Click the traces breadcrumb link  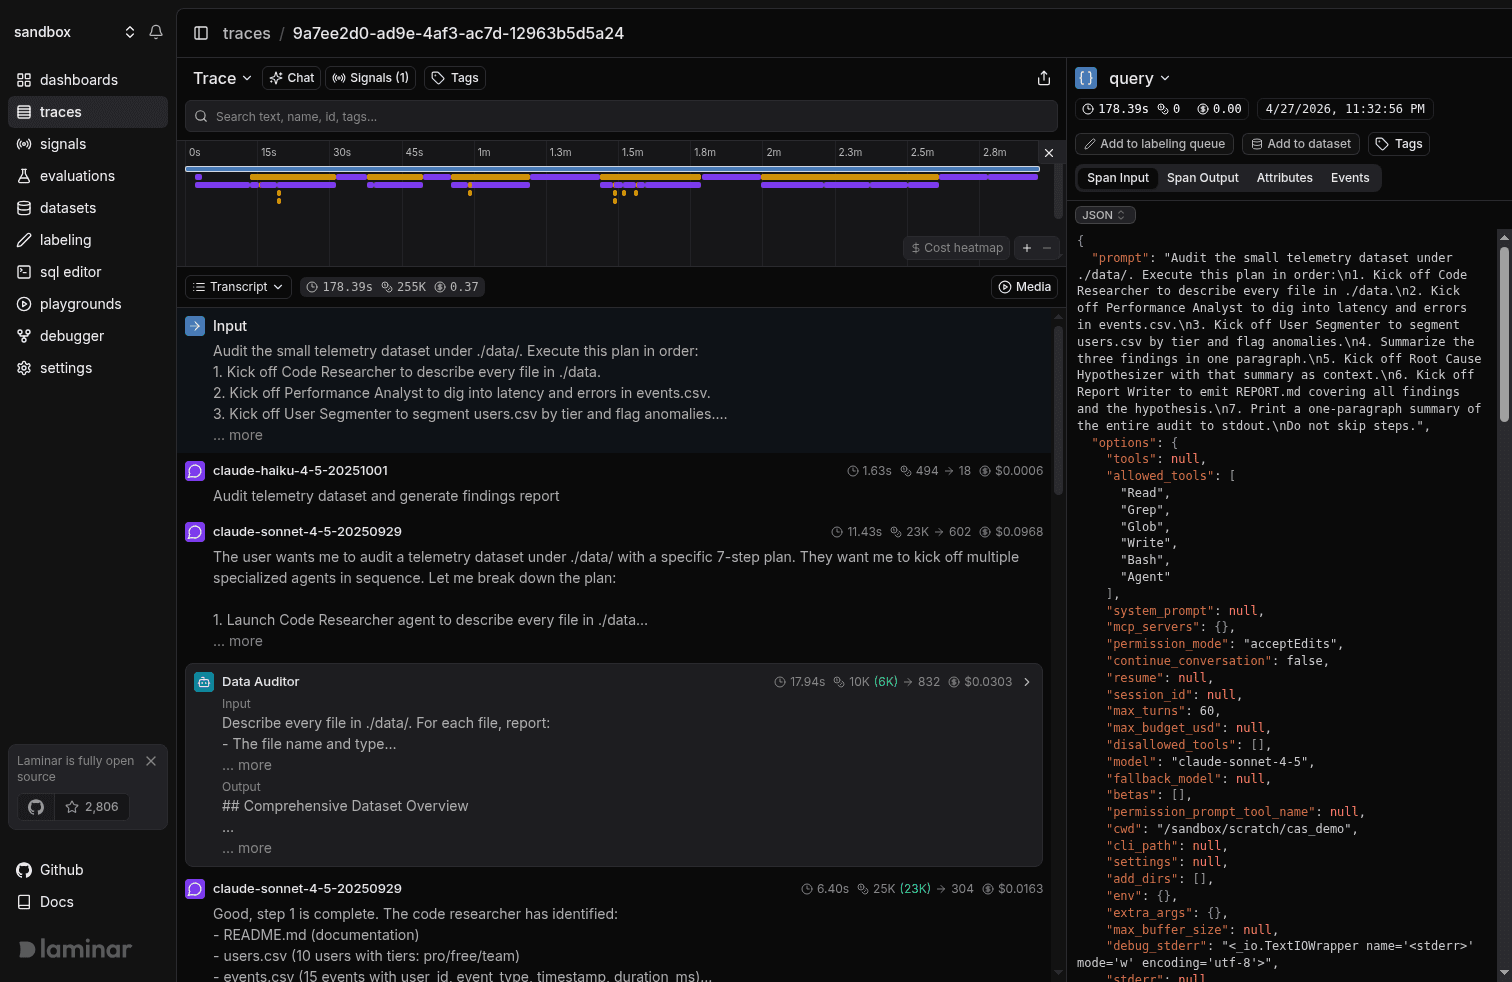pyautogui.click(x=246, y=33)
